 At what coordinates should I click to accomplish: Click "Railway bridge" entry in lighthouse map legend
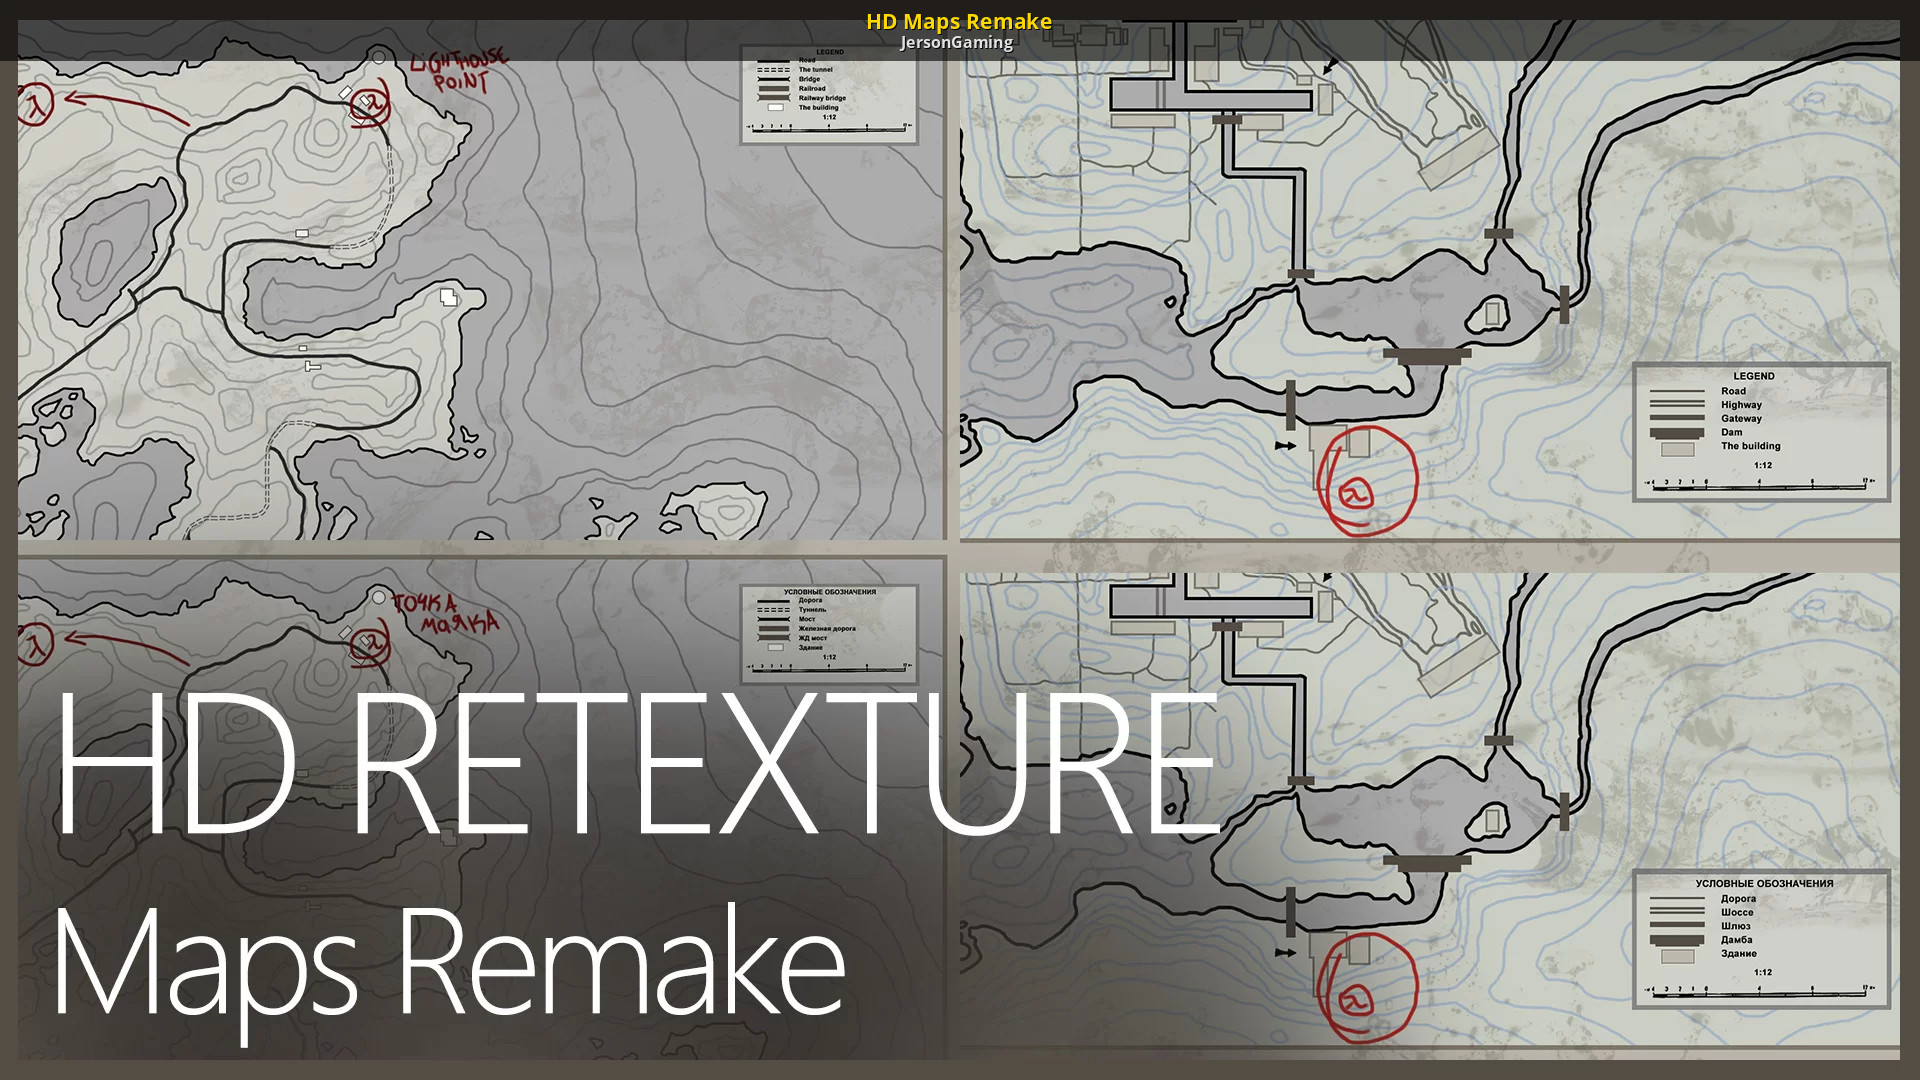pos(822,98)
